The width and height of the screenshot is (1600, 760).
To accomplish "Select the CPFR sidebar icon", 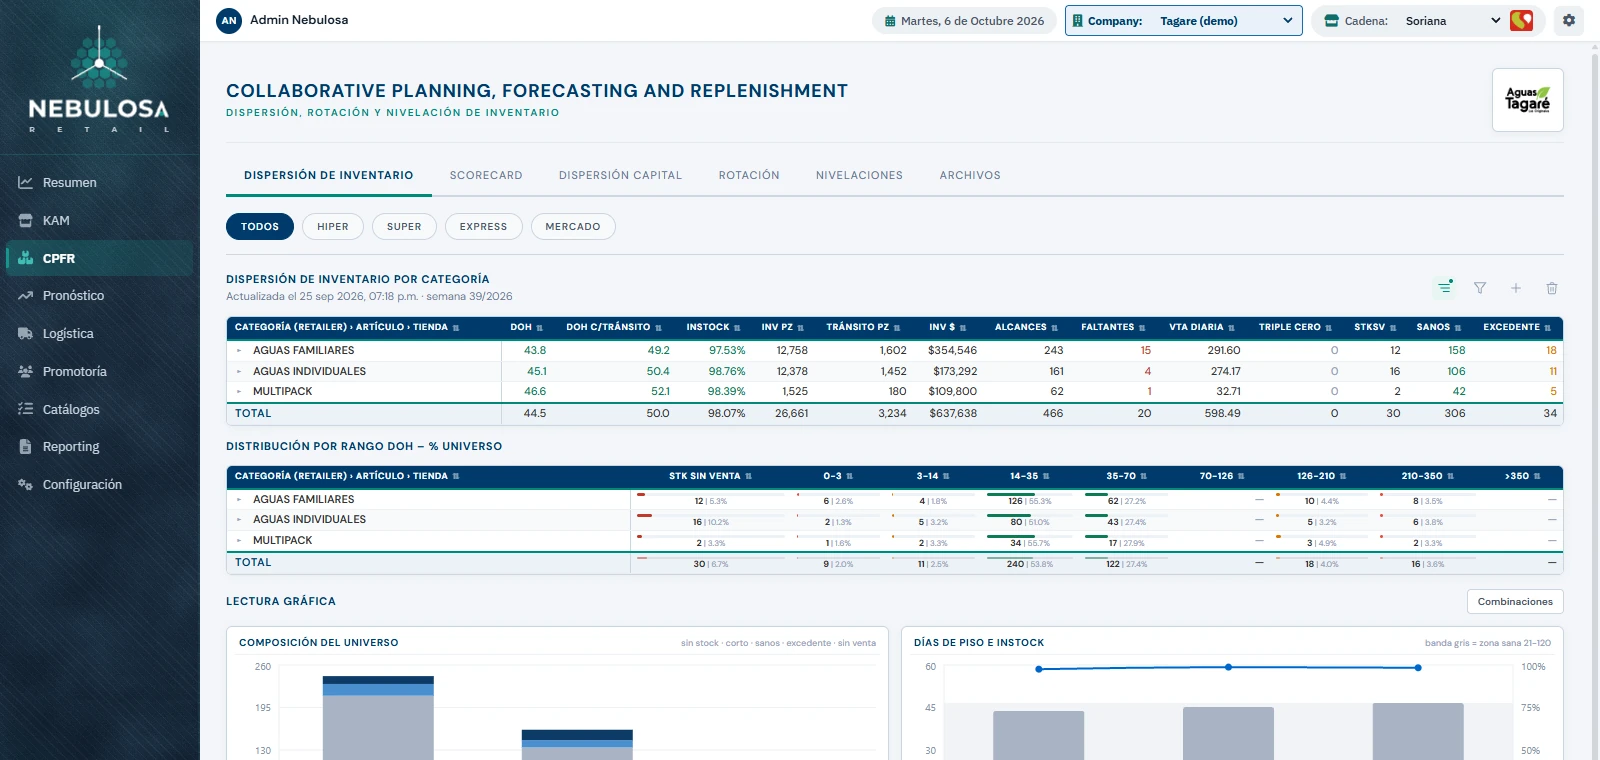I will pos(25,258).
